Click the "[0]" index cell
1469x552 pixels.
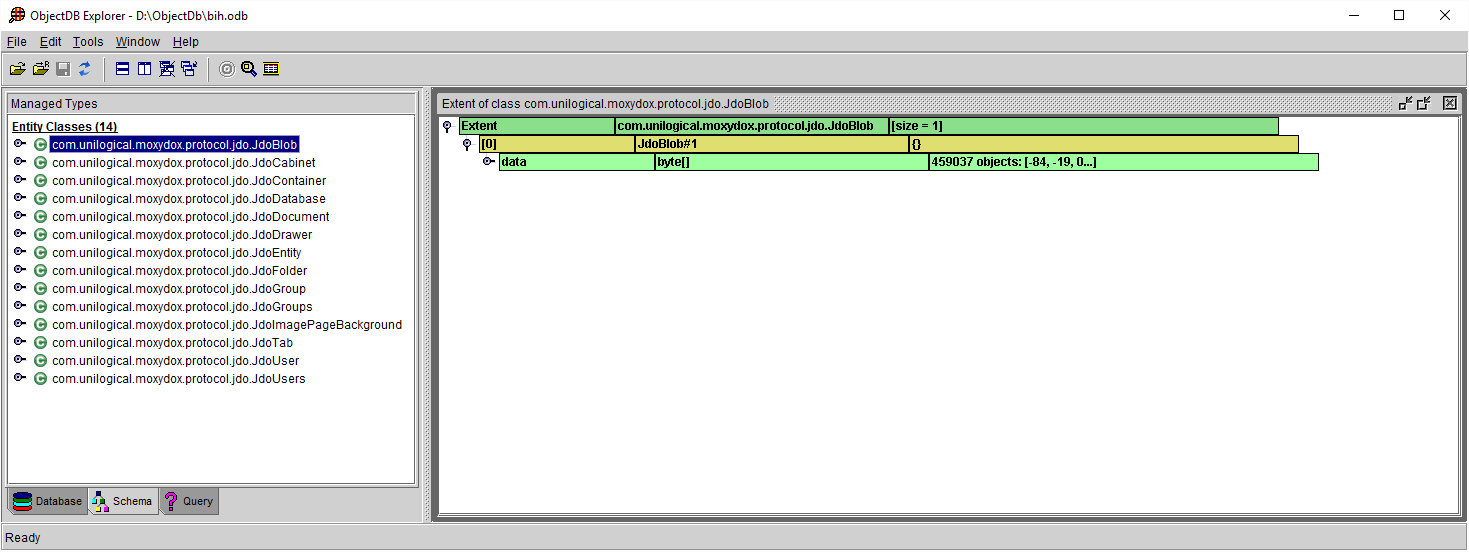tap(556, 144)
